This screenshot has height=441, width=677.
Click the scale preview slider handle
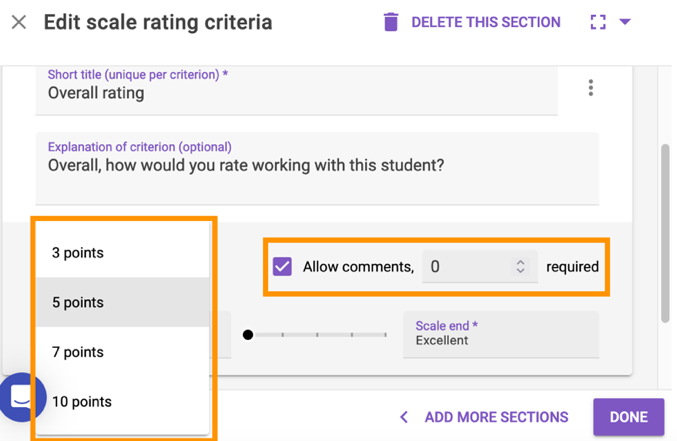click(x=248, y=334)
